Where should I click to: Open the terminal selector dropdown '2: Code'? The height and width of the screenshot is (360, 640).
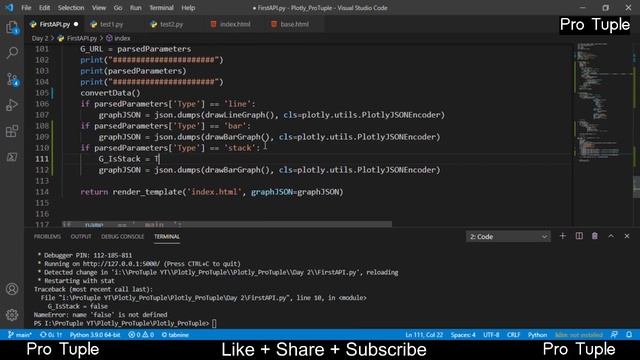pyautogui.click(x=508, y=236)
